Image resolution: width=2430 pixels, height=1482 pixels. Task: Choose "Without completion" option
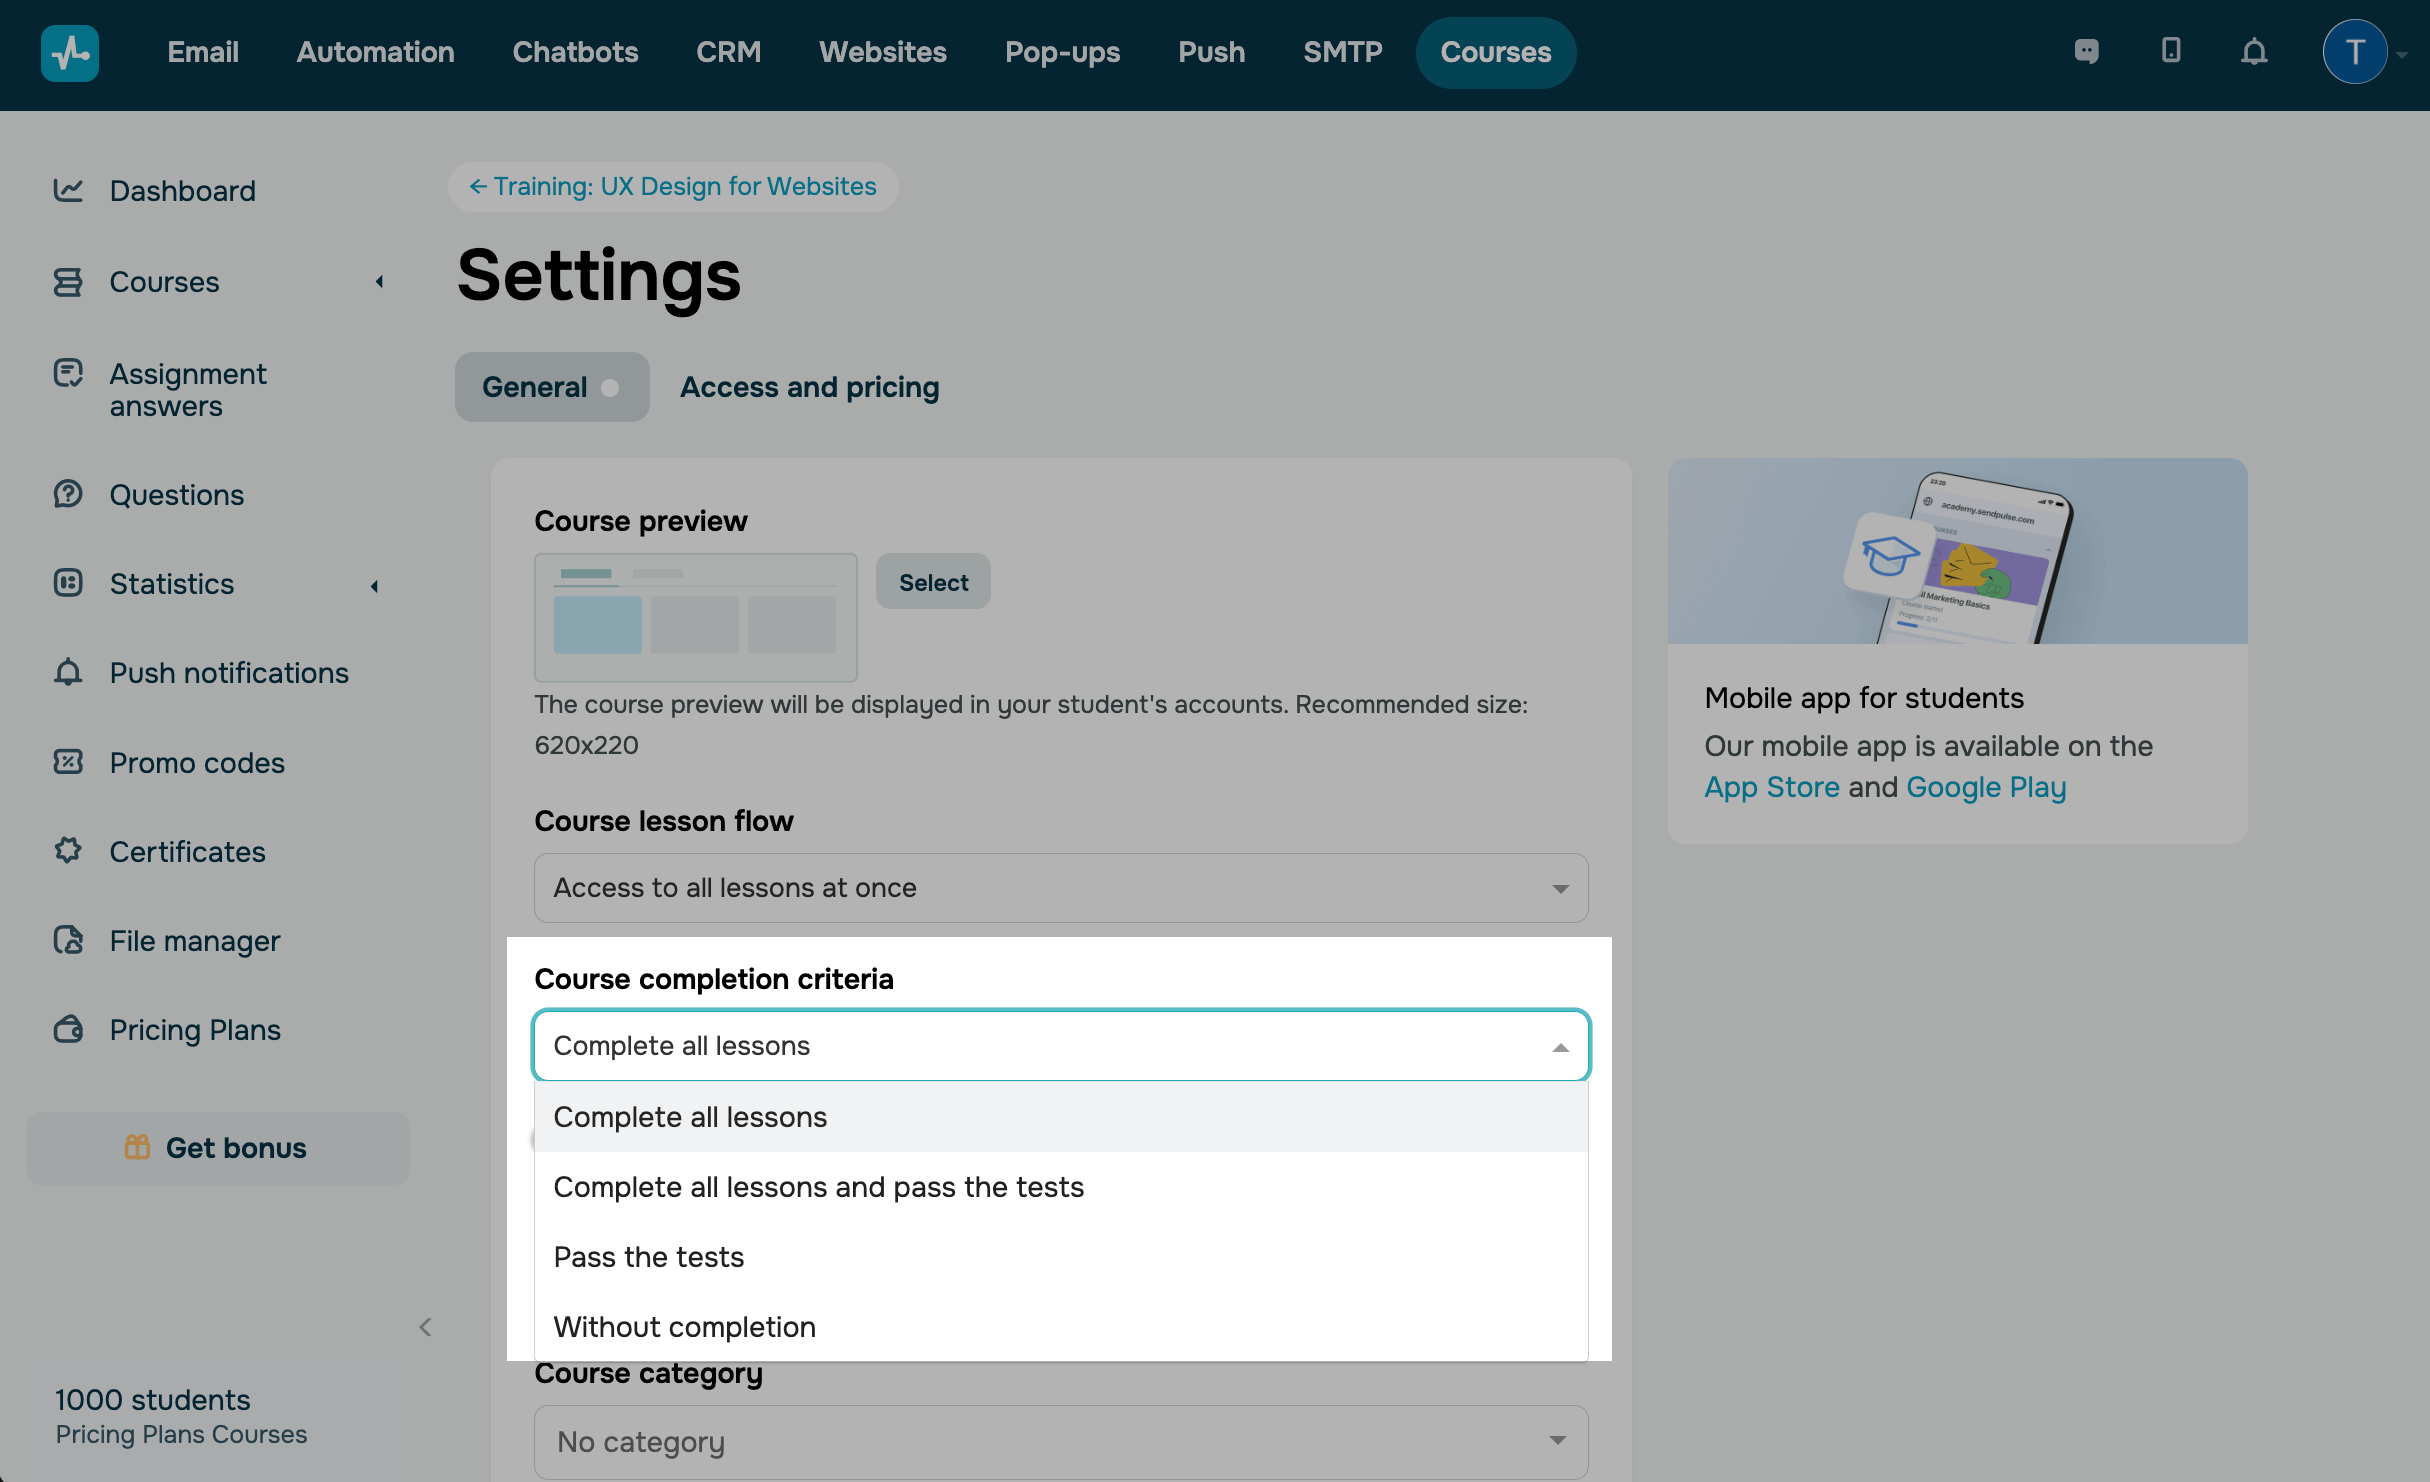(684, 1327)
